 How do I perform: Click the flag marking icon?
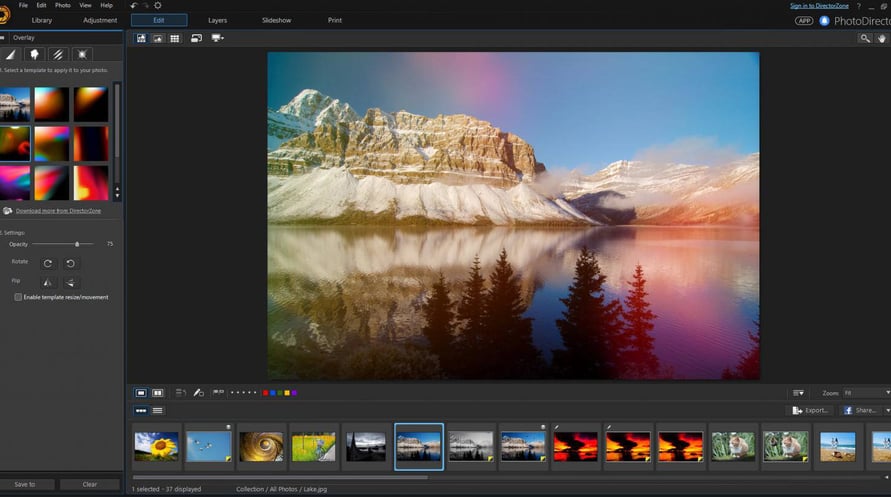point(218,392)
